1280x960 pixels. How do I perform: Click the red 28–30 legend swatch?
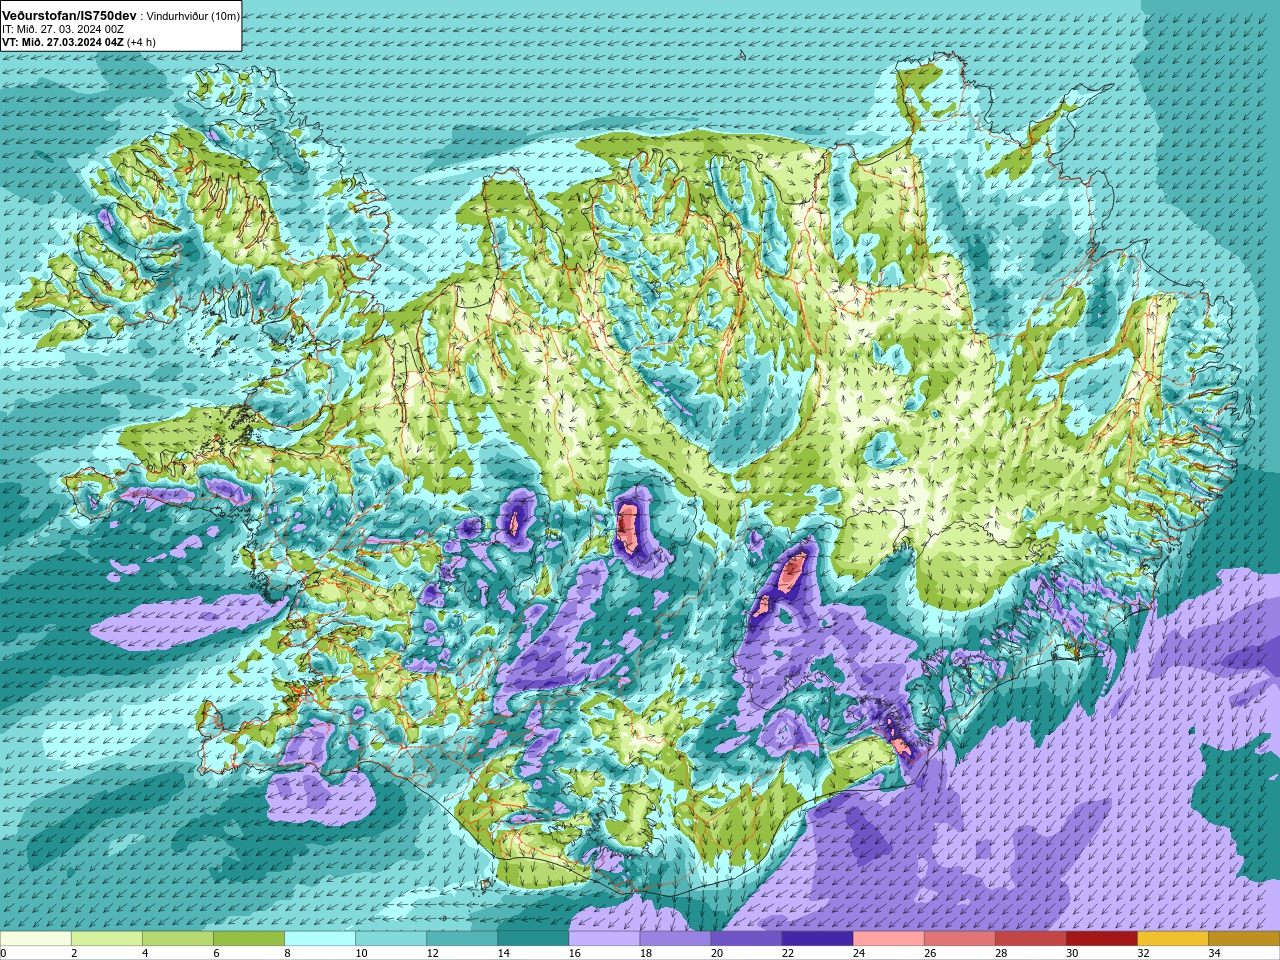[x=1030, y=939]
